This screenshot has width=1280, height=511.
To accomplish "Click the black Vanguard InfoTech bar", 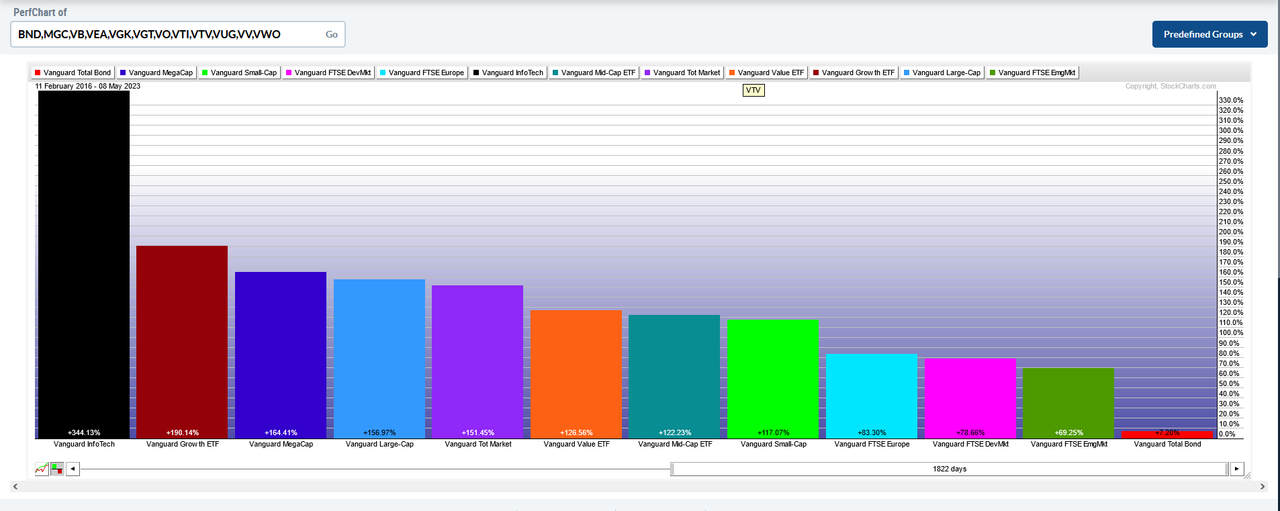I will pos(84,265).
